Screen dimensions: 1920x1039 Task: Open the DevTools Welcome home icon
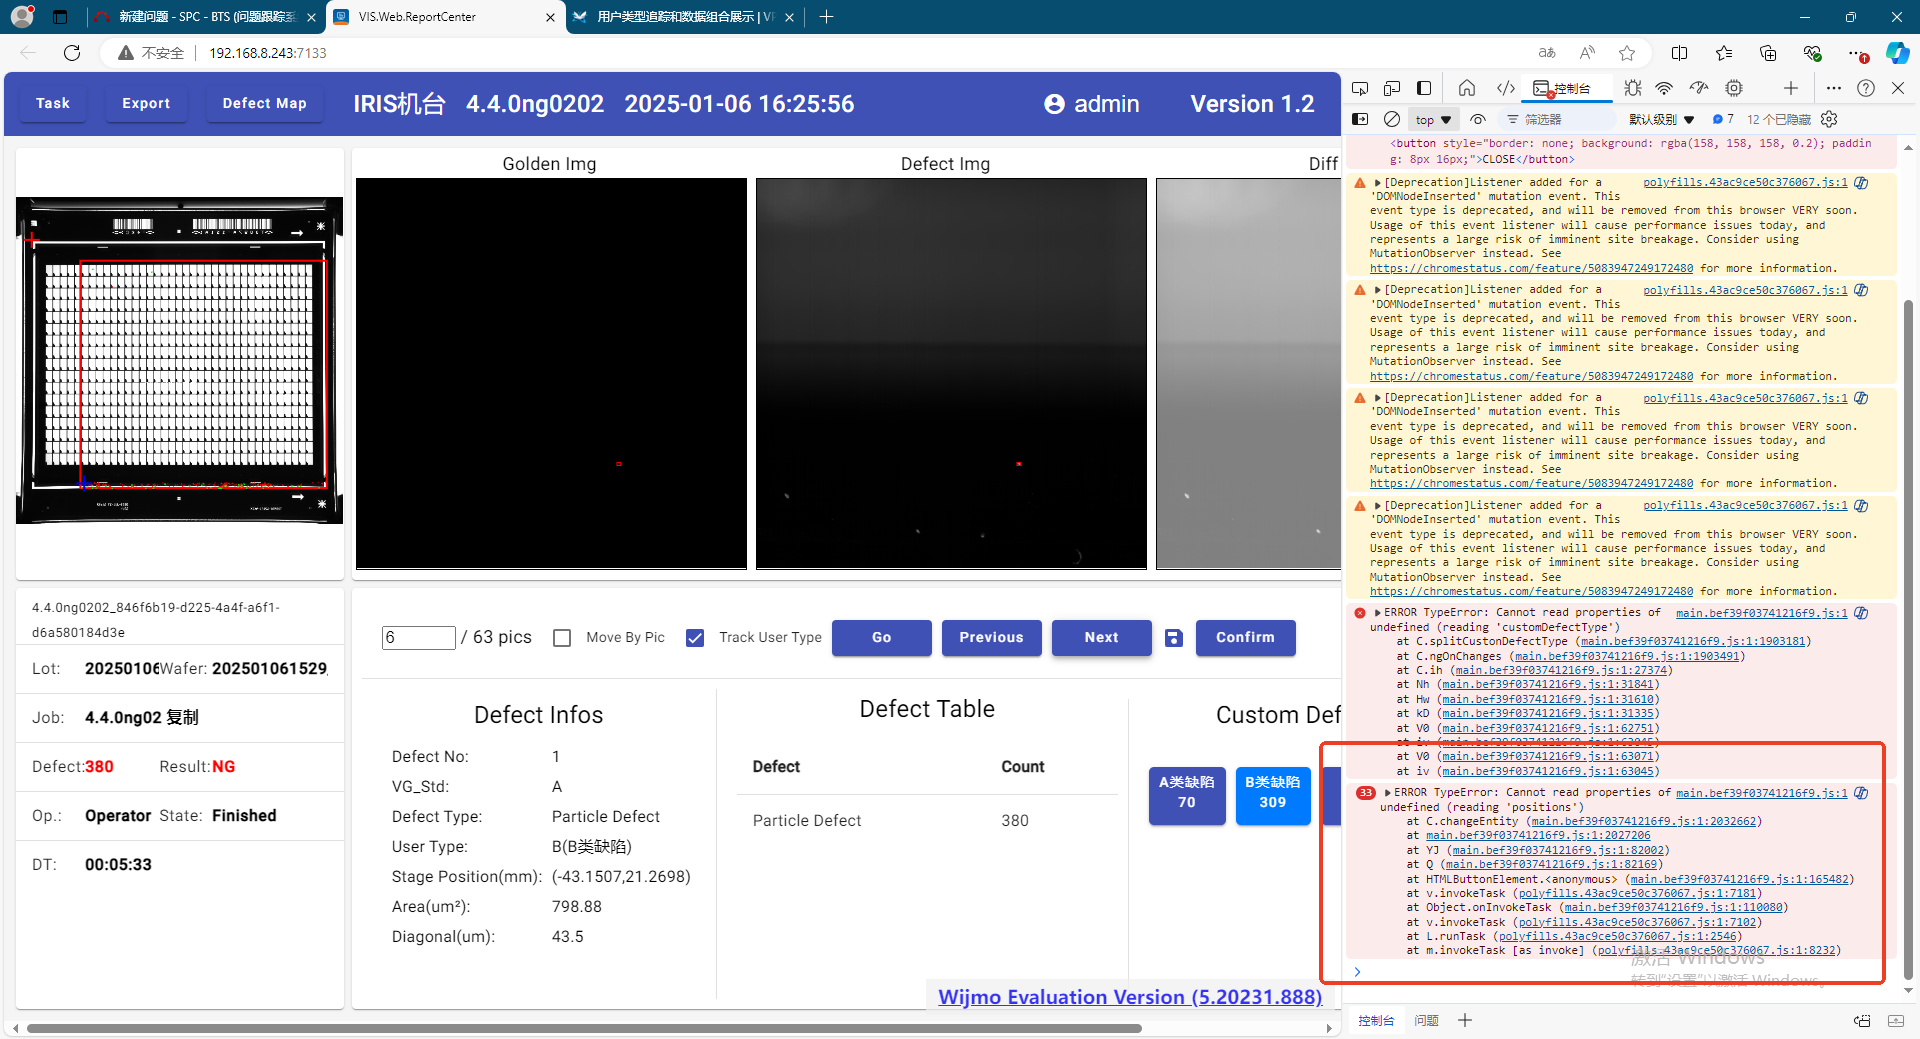(1467, 88)
